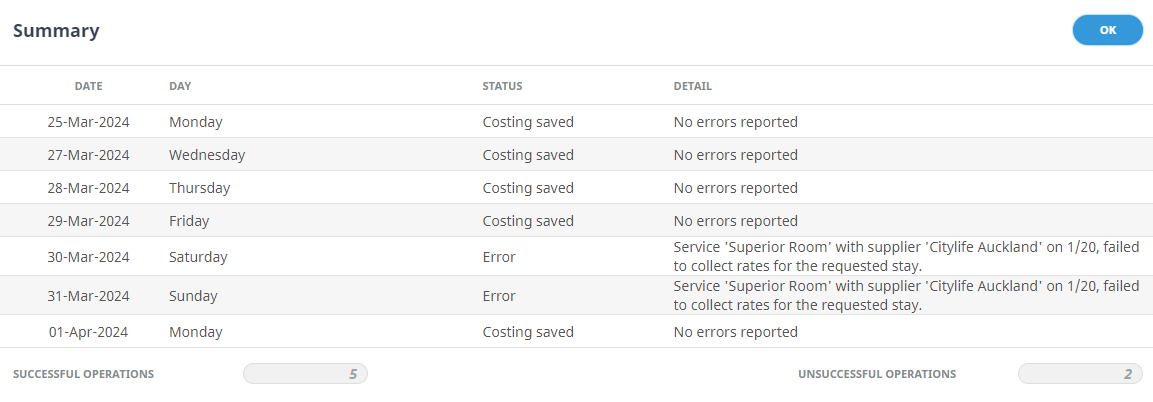1153x402 pixels.
Task: Click the unsuccessful operations count field
Action: tap(1080, 374)
